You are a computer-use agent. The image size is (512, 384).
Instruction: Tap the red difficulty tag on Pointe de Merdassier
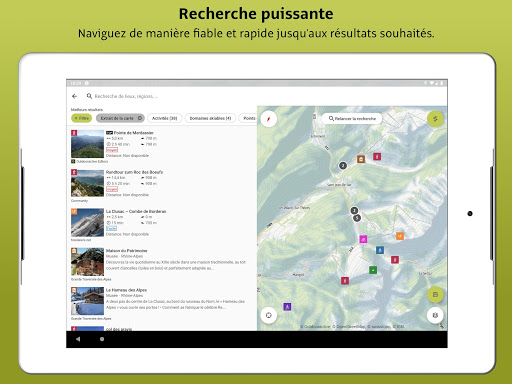tap(112, 150)
